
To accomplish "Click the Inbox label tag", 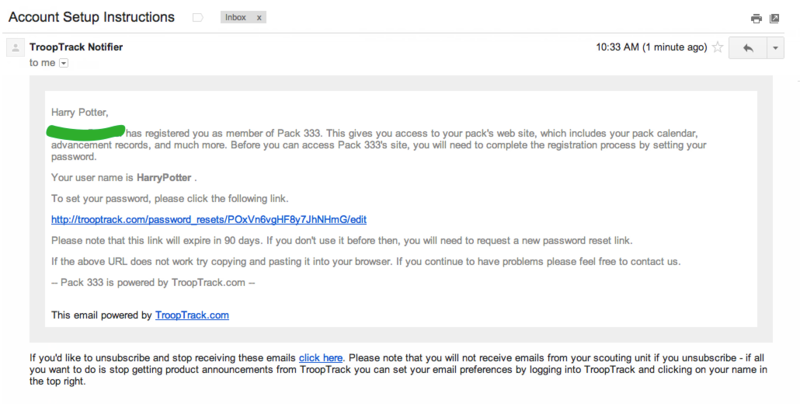I will tap(236, 17).
